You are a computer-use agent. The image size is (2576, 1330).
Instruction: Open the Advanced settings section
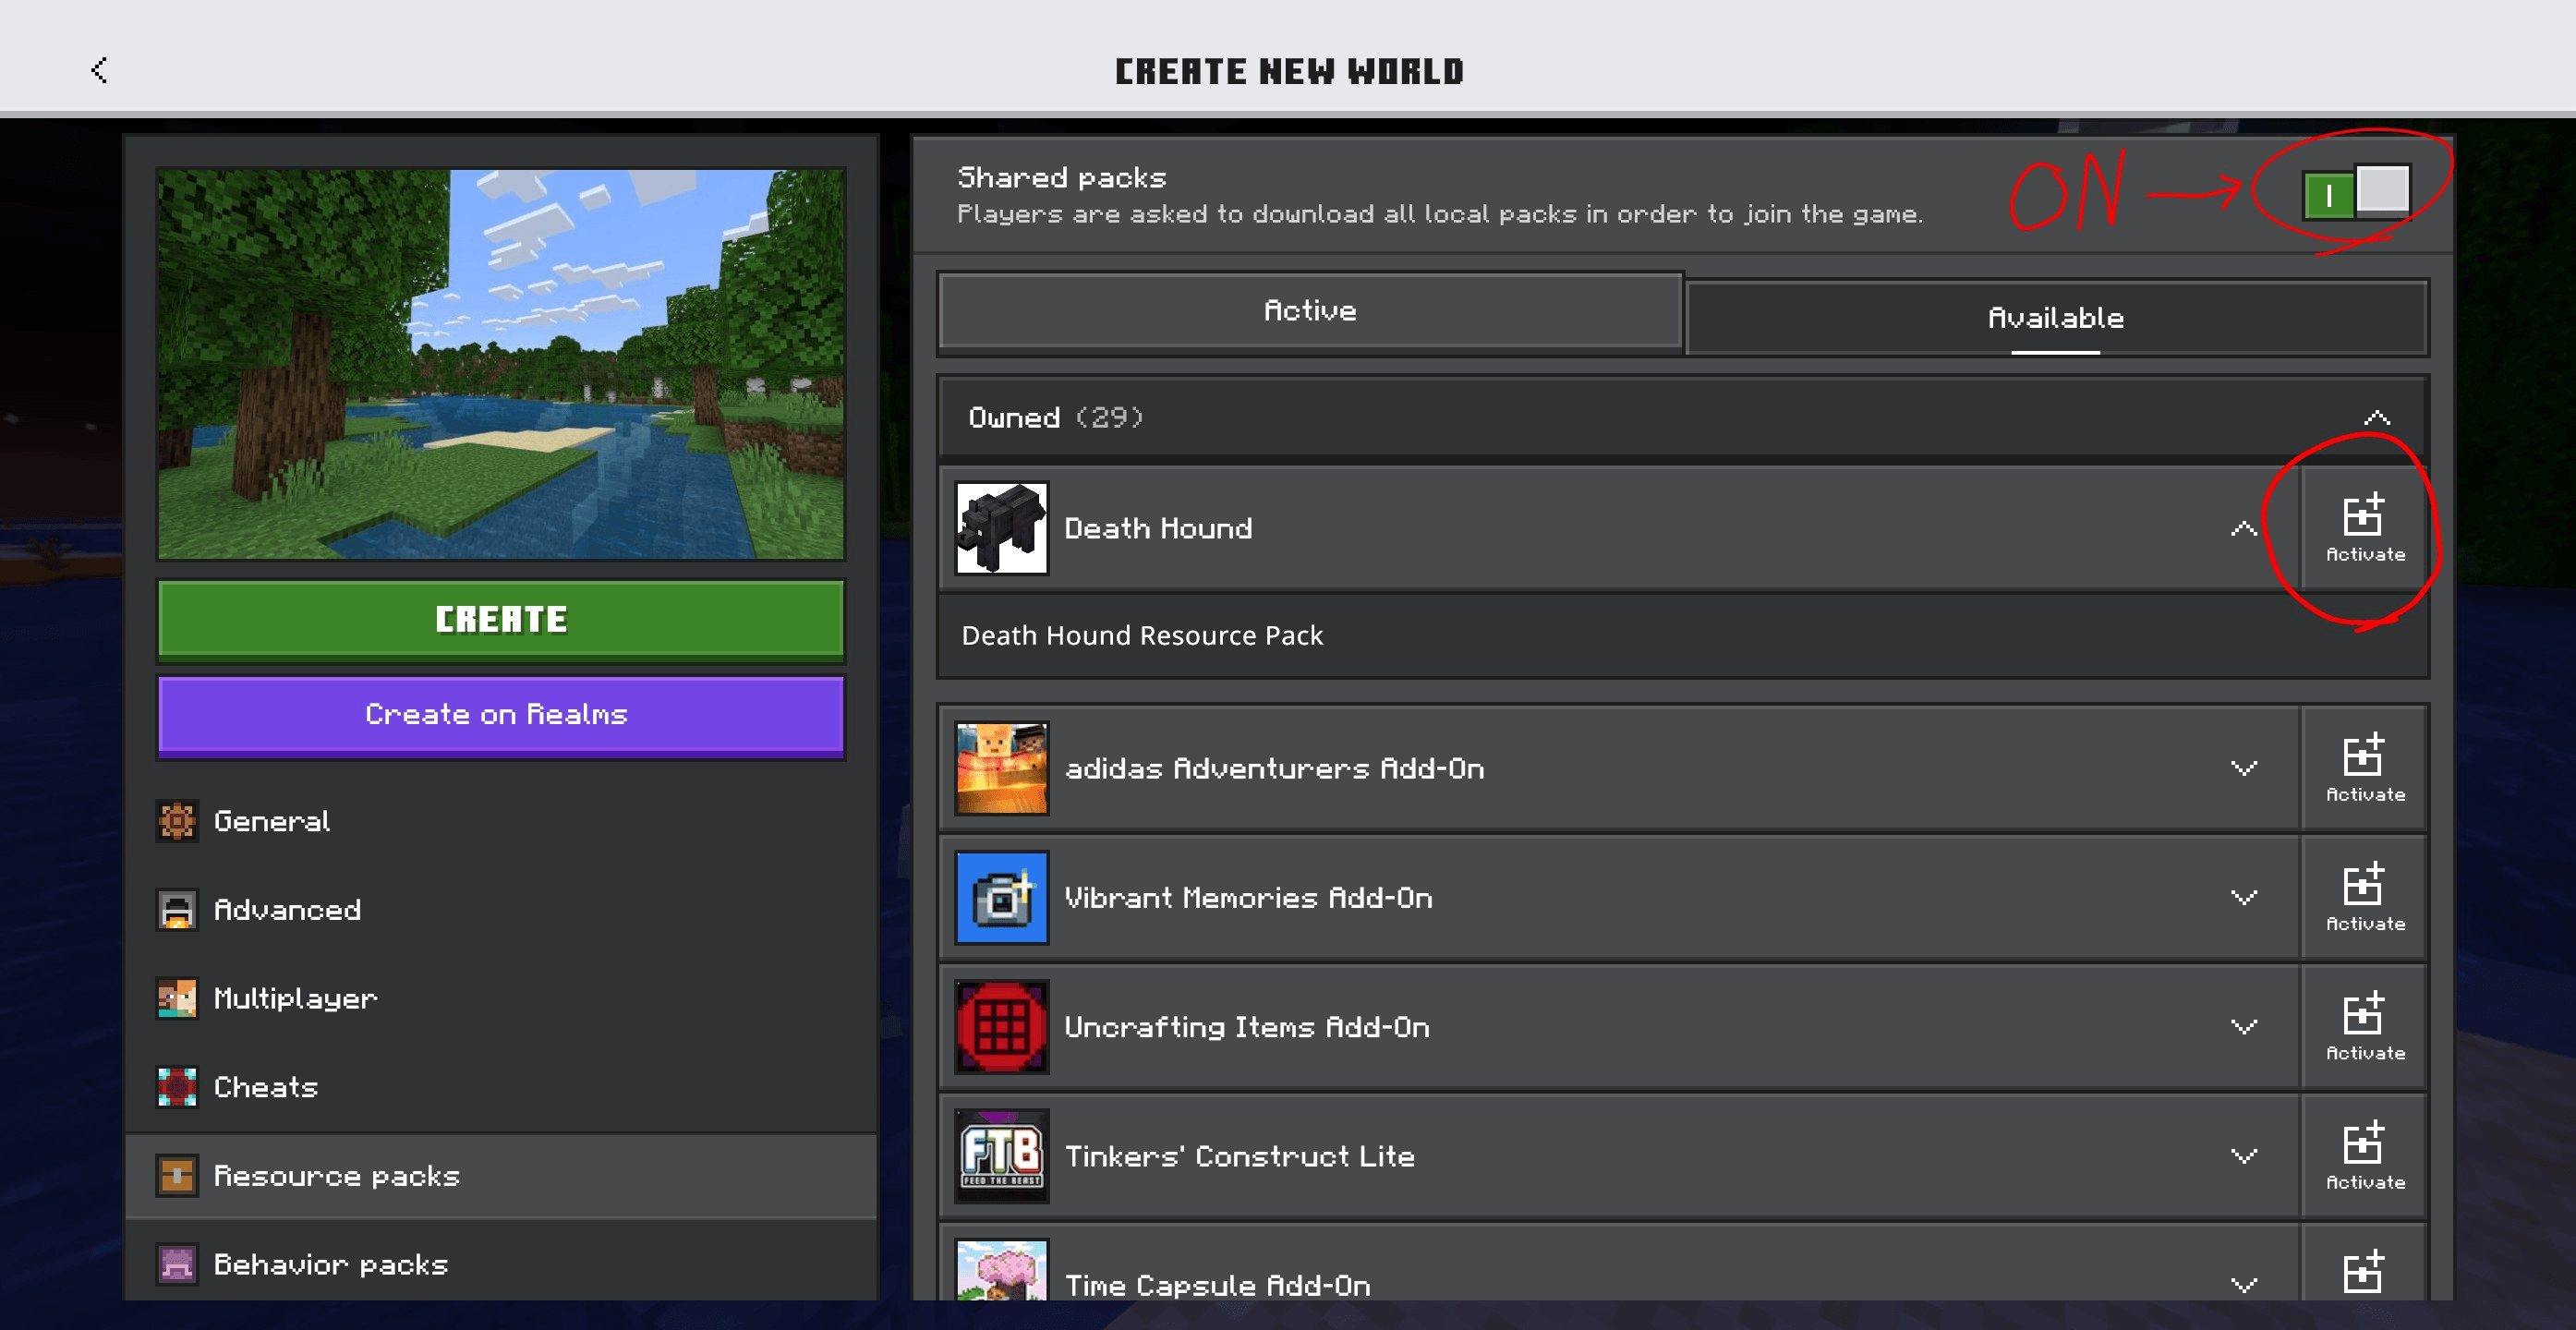coord(501,909)
